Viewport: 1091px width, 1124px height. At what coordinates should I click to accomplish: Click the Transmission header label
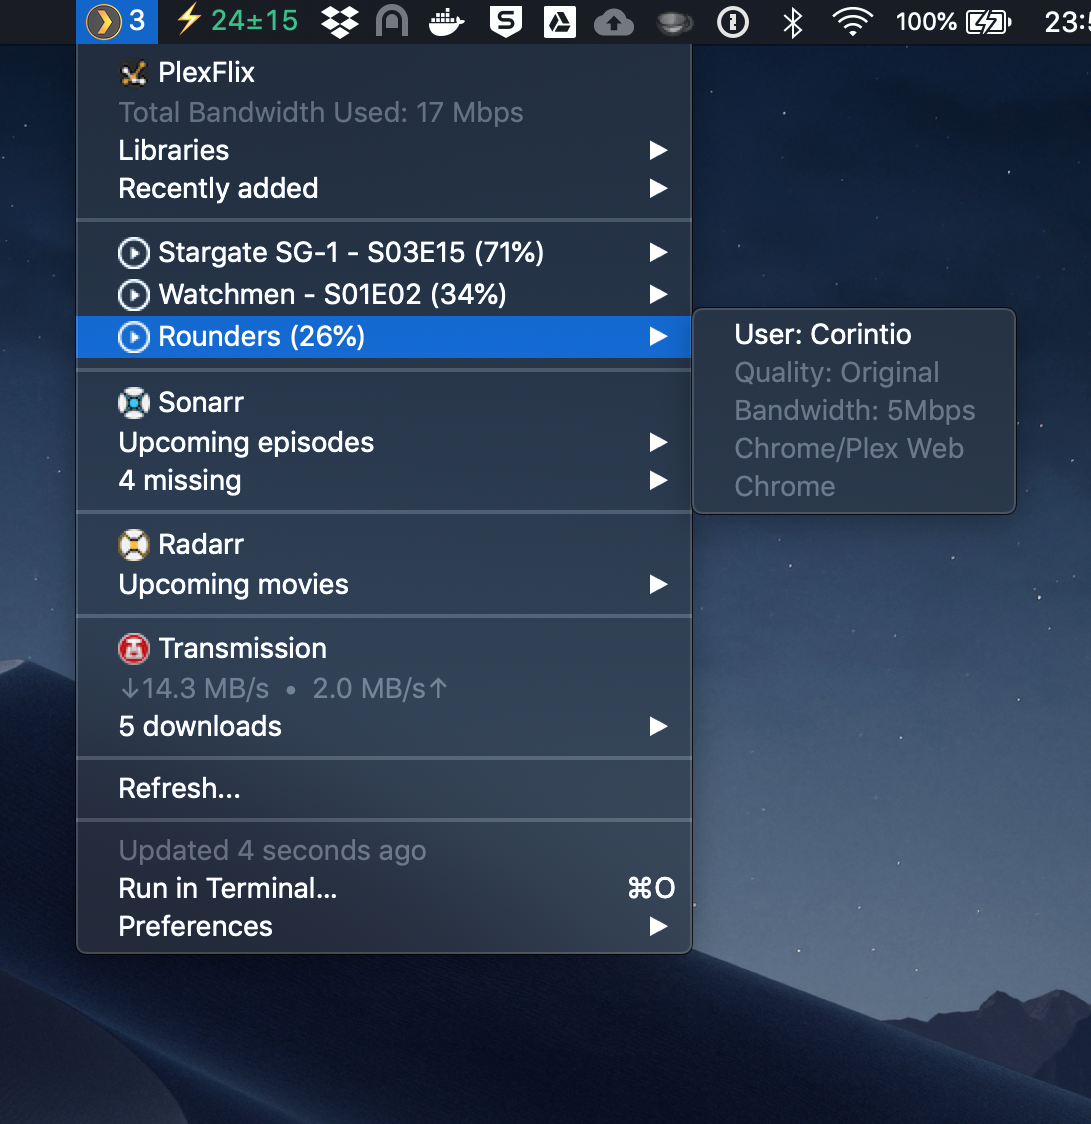[242, 649]
